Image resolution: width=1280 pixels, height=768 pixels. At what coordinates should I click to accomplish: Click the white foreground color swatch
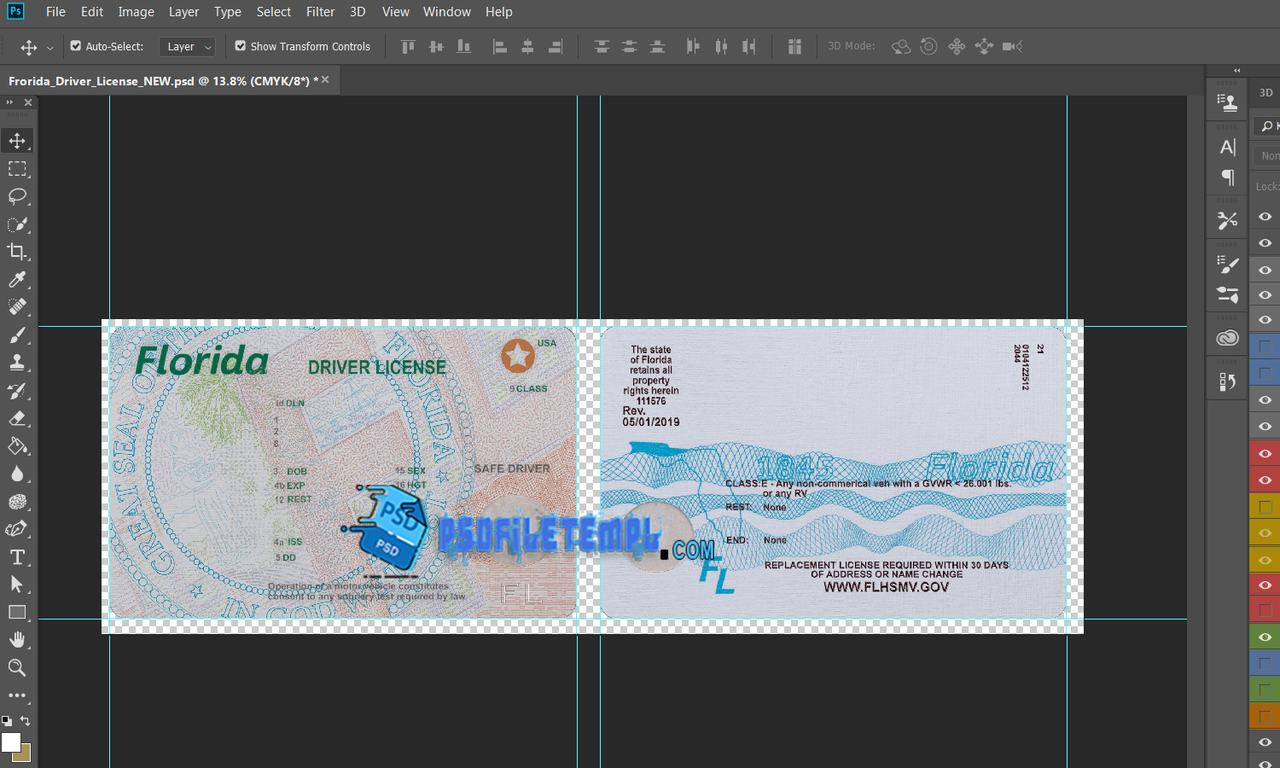[11, 742]
